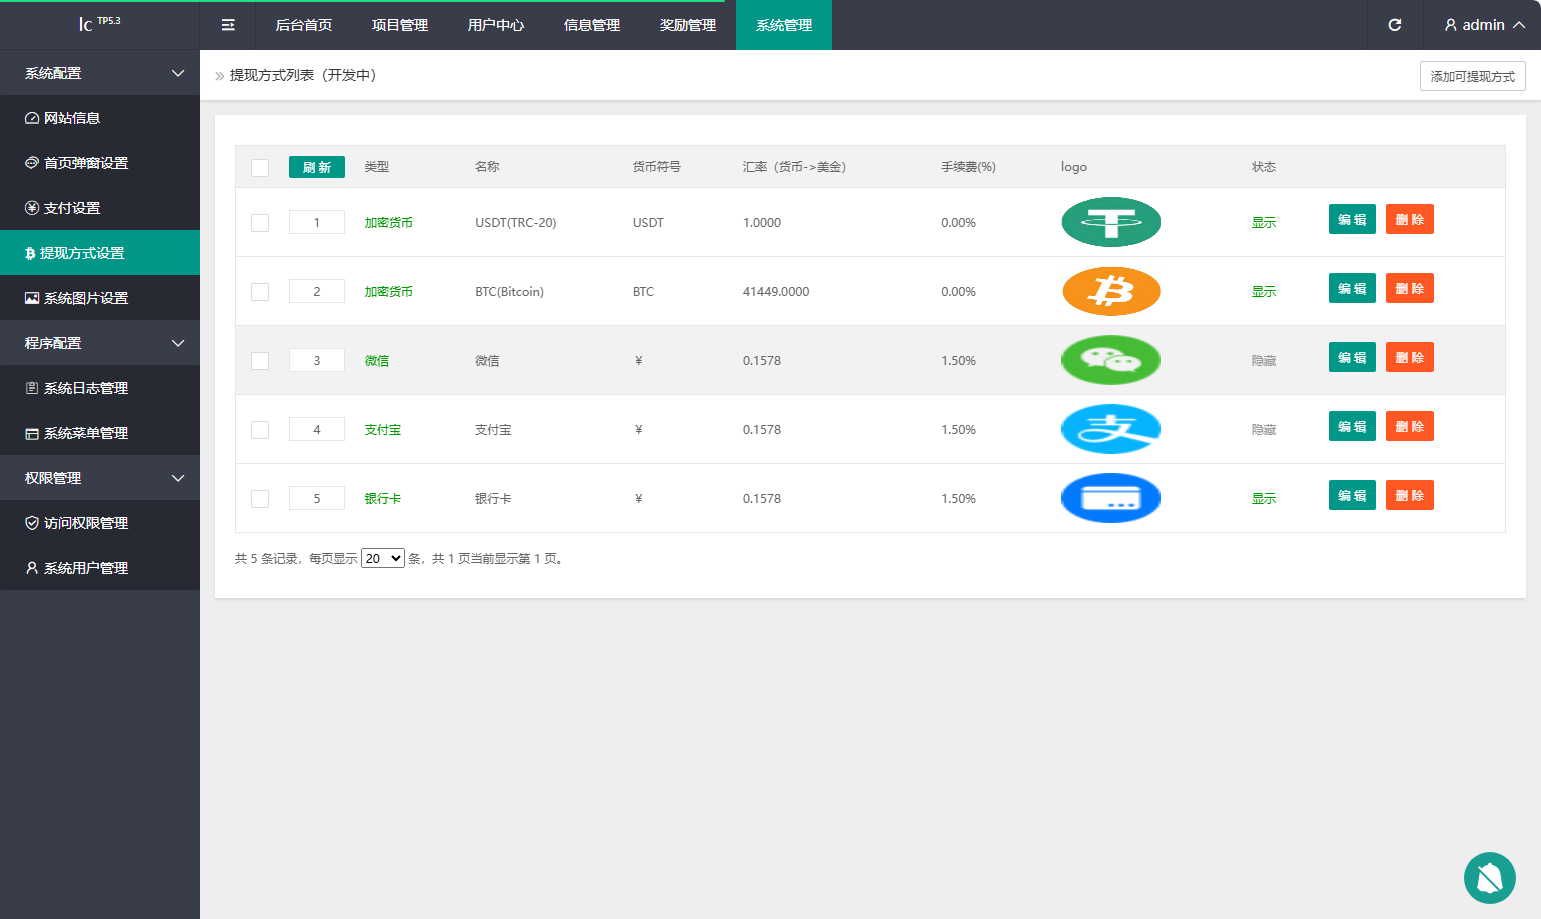The width and height of the screenshot is (1541, 919).
Task: Collapse the 系统配置 sidebar group
Action: point(100,73)
